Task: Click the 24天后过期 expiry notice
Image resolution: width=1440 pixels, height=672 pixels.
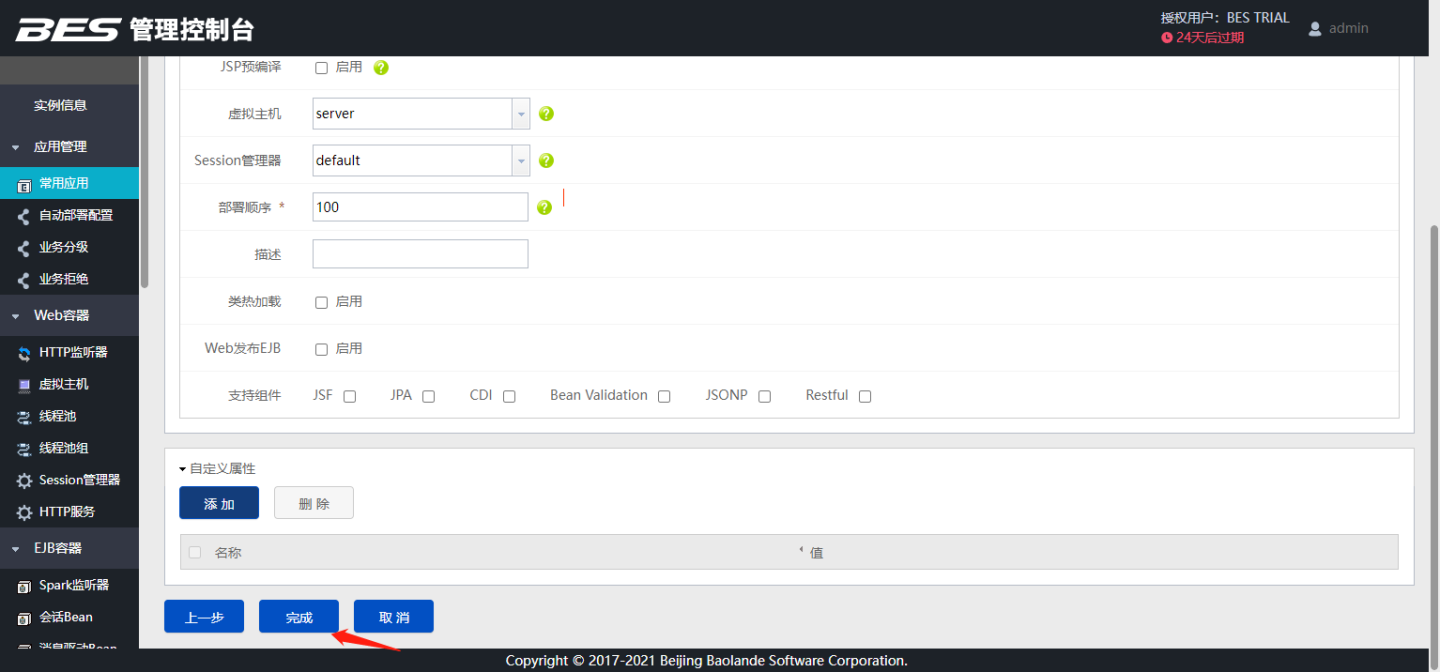Action: pyautogui.click(x=1210, y=38)
